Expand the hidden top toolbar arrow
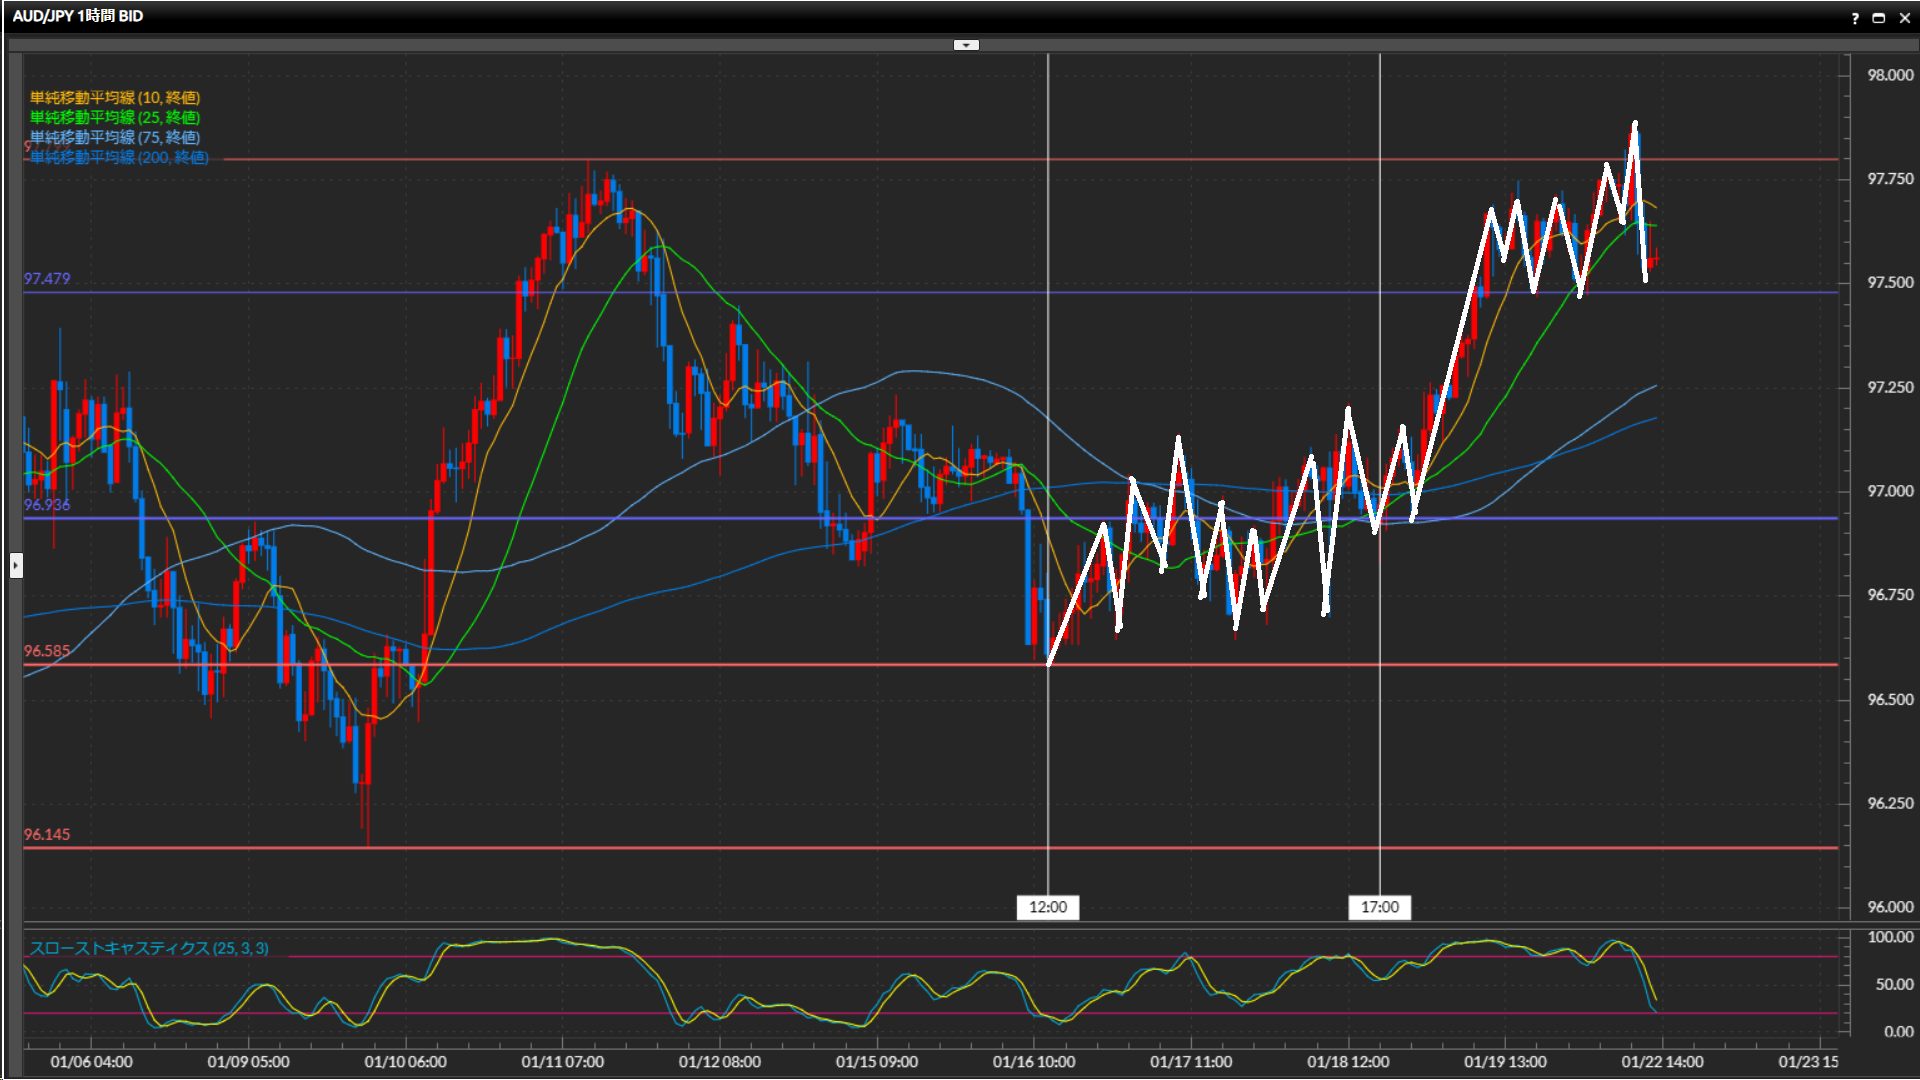This screenshot has width=1920, height=1080. (966, 45)
